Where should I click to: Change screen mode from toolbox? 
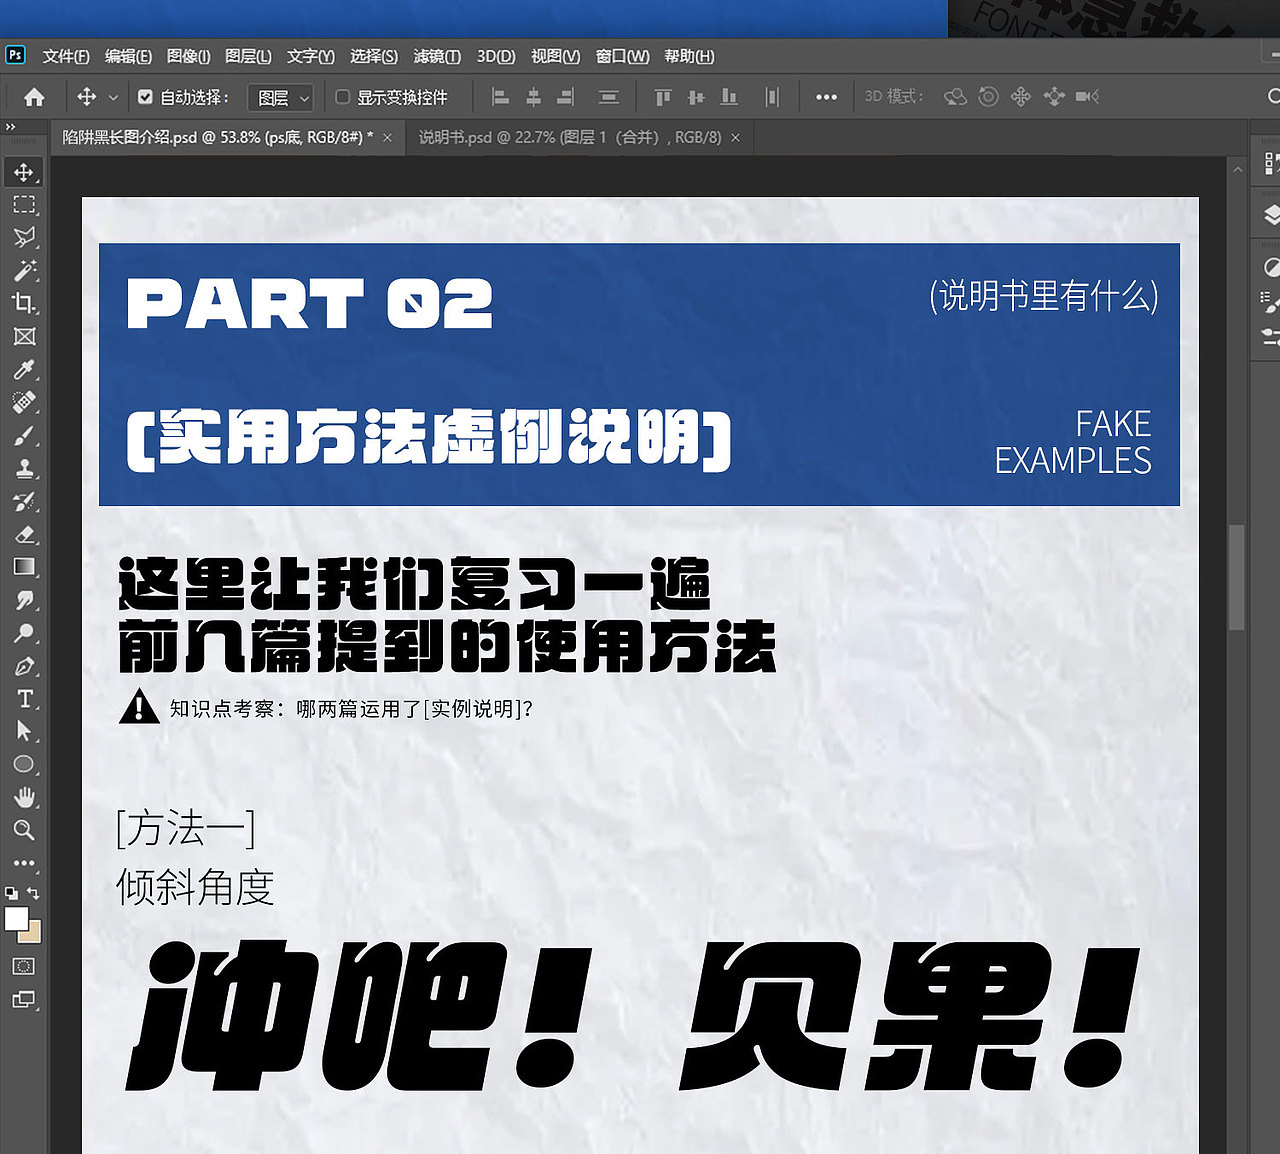pyautogui.click(x=24, y=999)
